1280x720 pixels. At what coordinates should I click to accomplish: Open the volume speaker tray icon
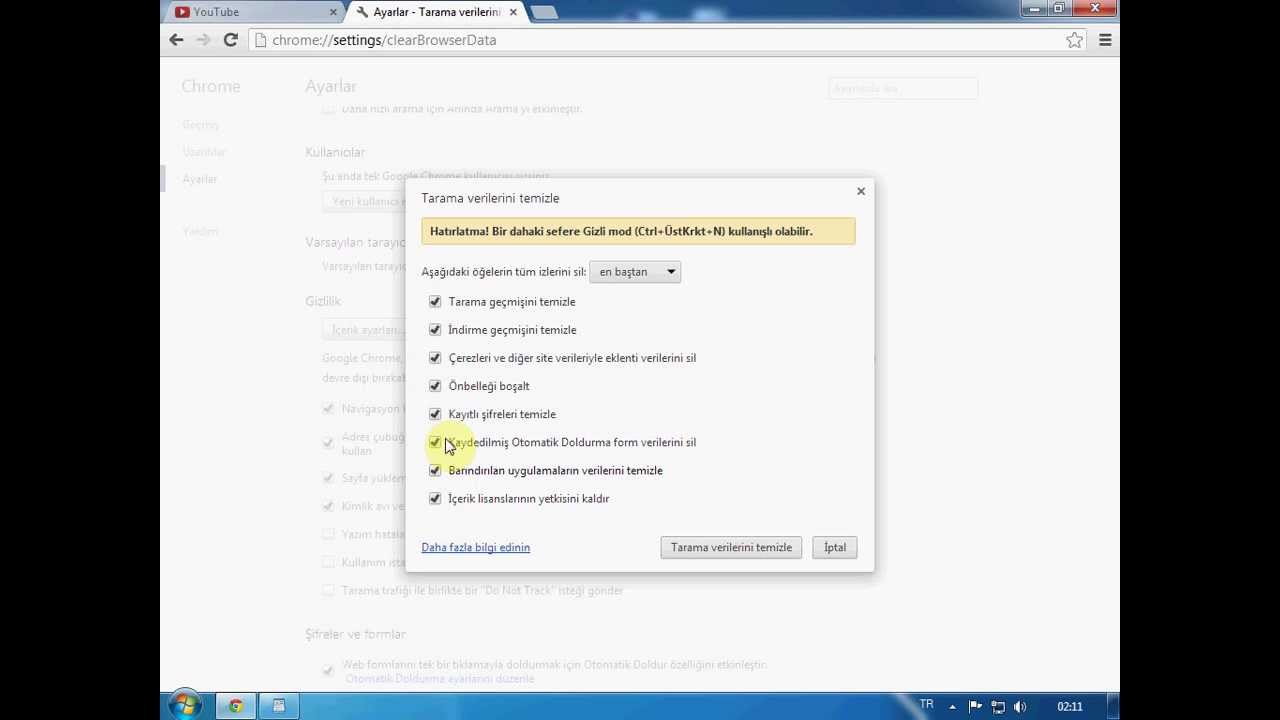pos(1020,706)
